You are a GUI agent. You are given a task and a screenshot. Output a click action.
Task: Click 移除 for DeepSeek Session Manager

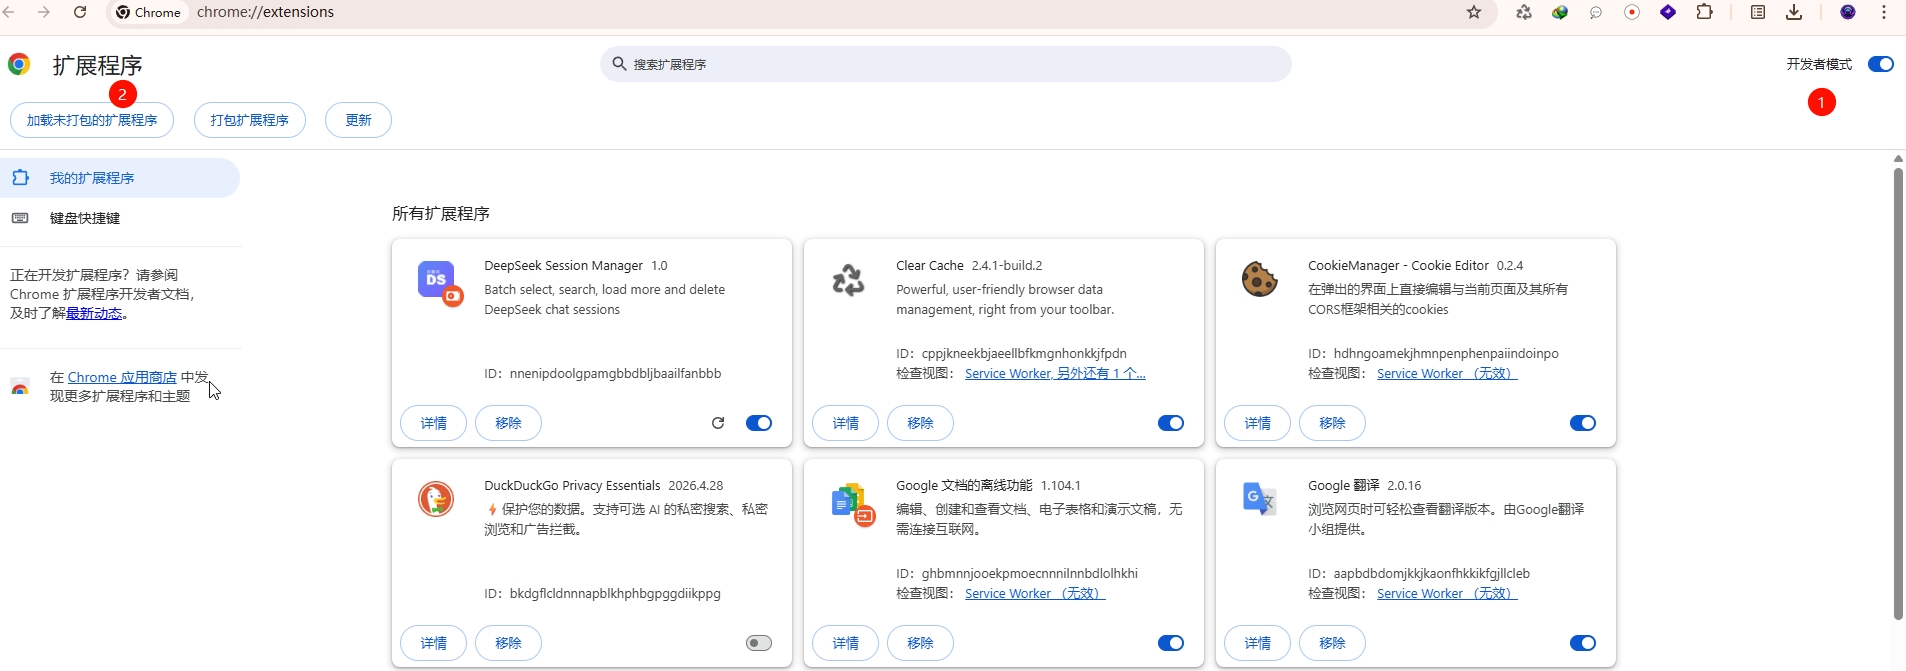click(508, 423)
